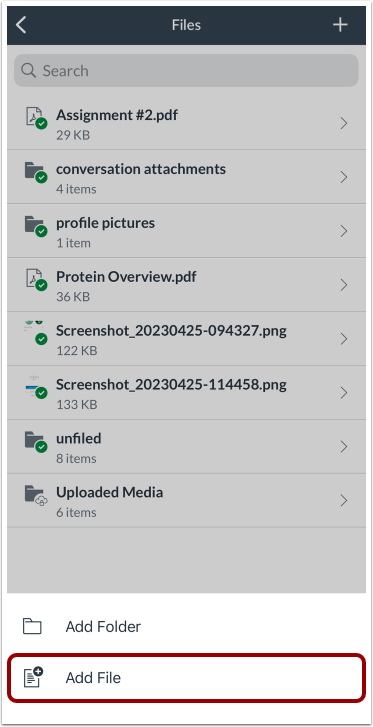Click the 4 items count text
Screen dimensions: 373x727
[76, 189]
